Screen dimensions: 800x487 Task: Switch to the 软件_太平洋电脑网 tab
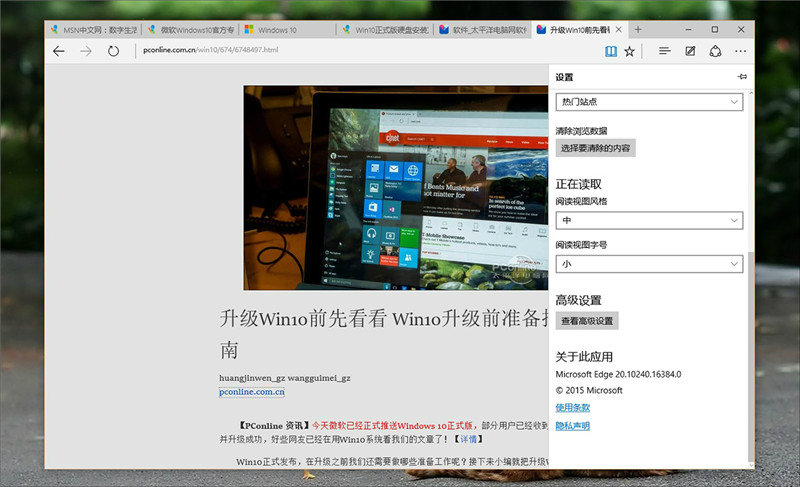[483, 30]
